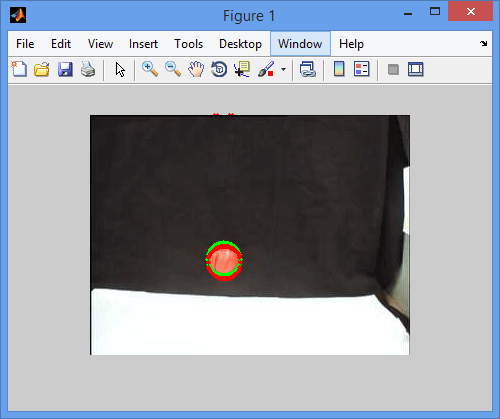500x419 pixels.
Task: Click the Hide Plot Tools icon
Action: [393, 69]
